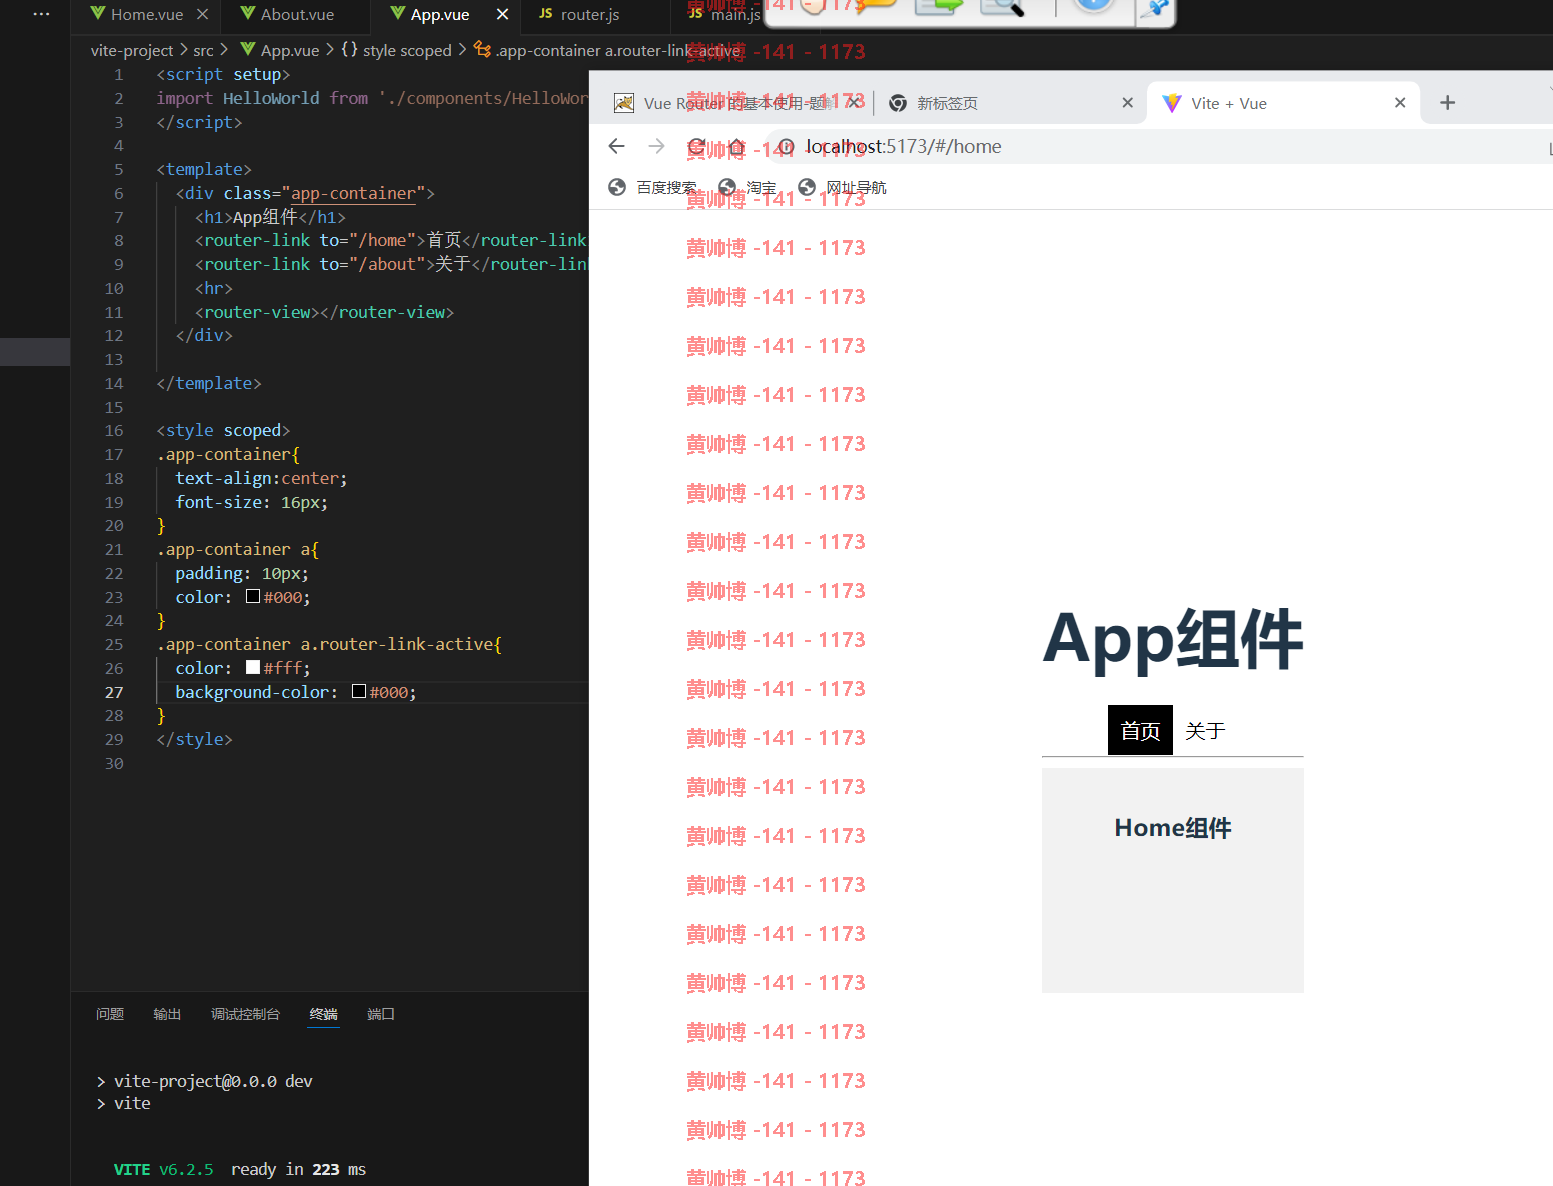1553x1186 pixels.
Task: Click line number 27 in the gutter
Action: (114, 692)
